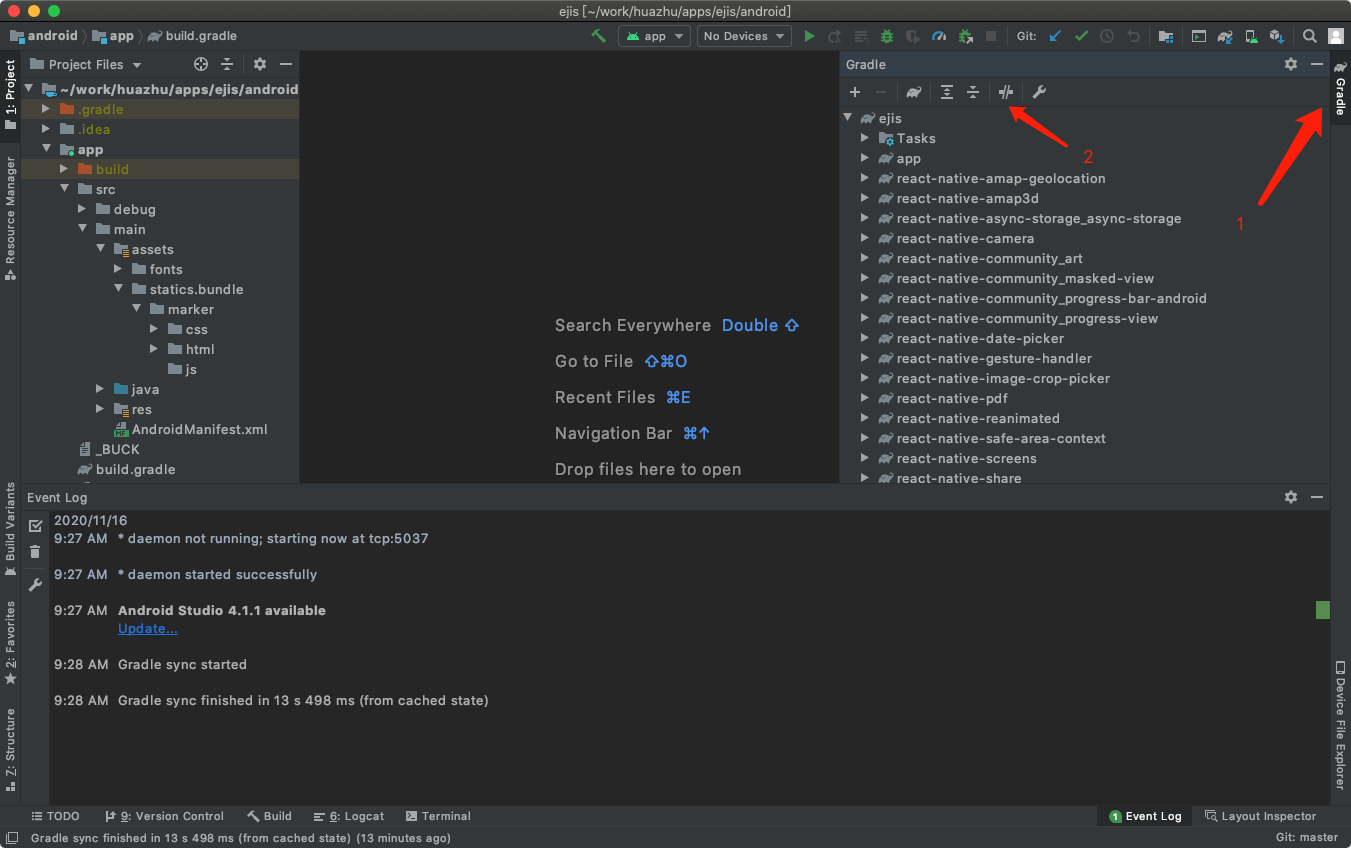Viewport: 1351px width, 848px height.
Task: Toggle Gradle offline mode
Action: click(x=1006, y=92)
